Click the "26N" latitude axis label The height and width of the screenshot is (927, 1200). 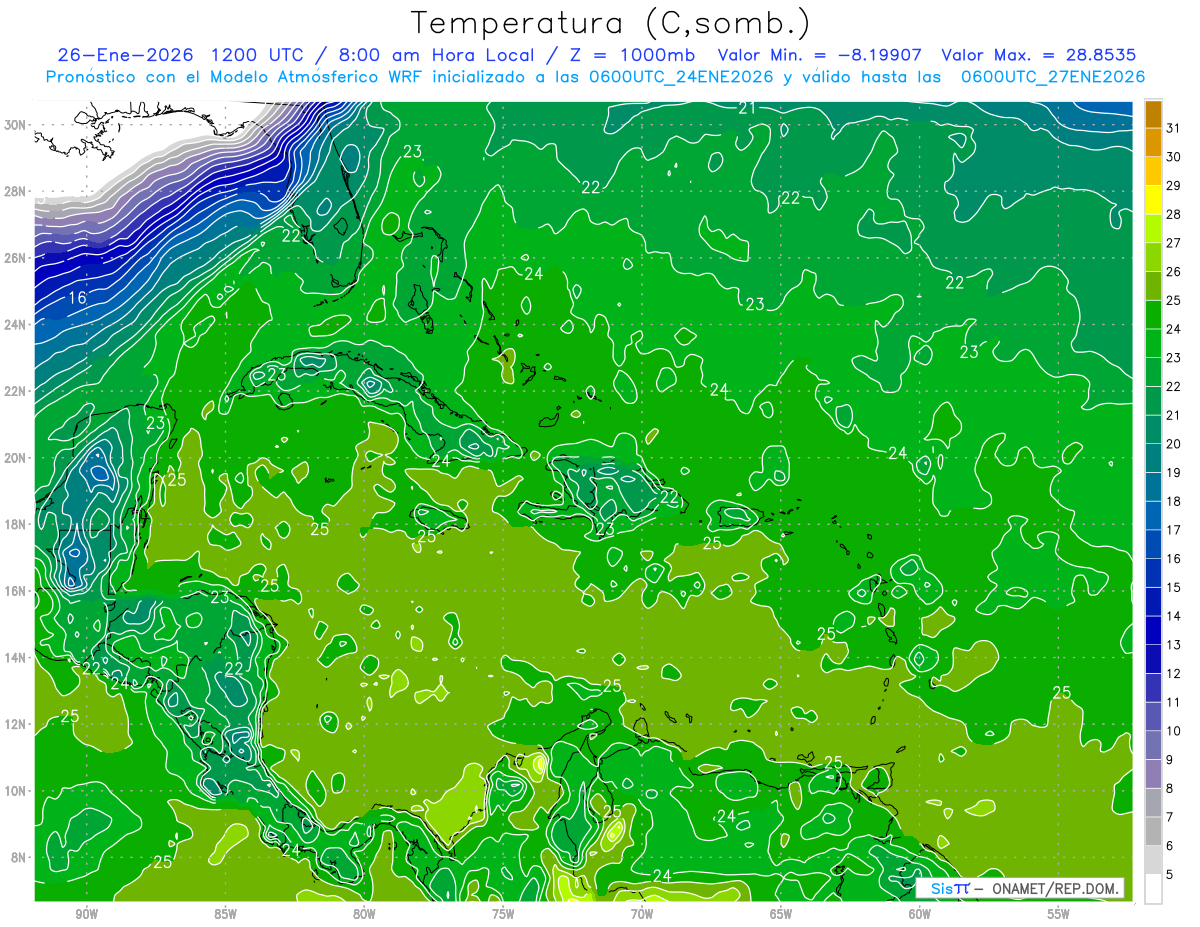(17, 258)
